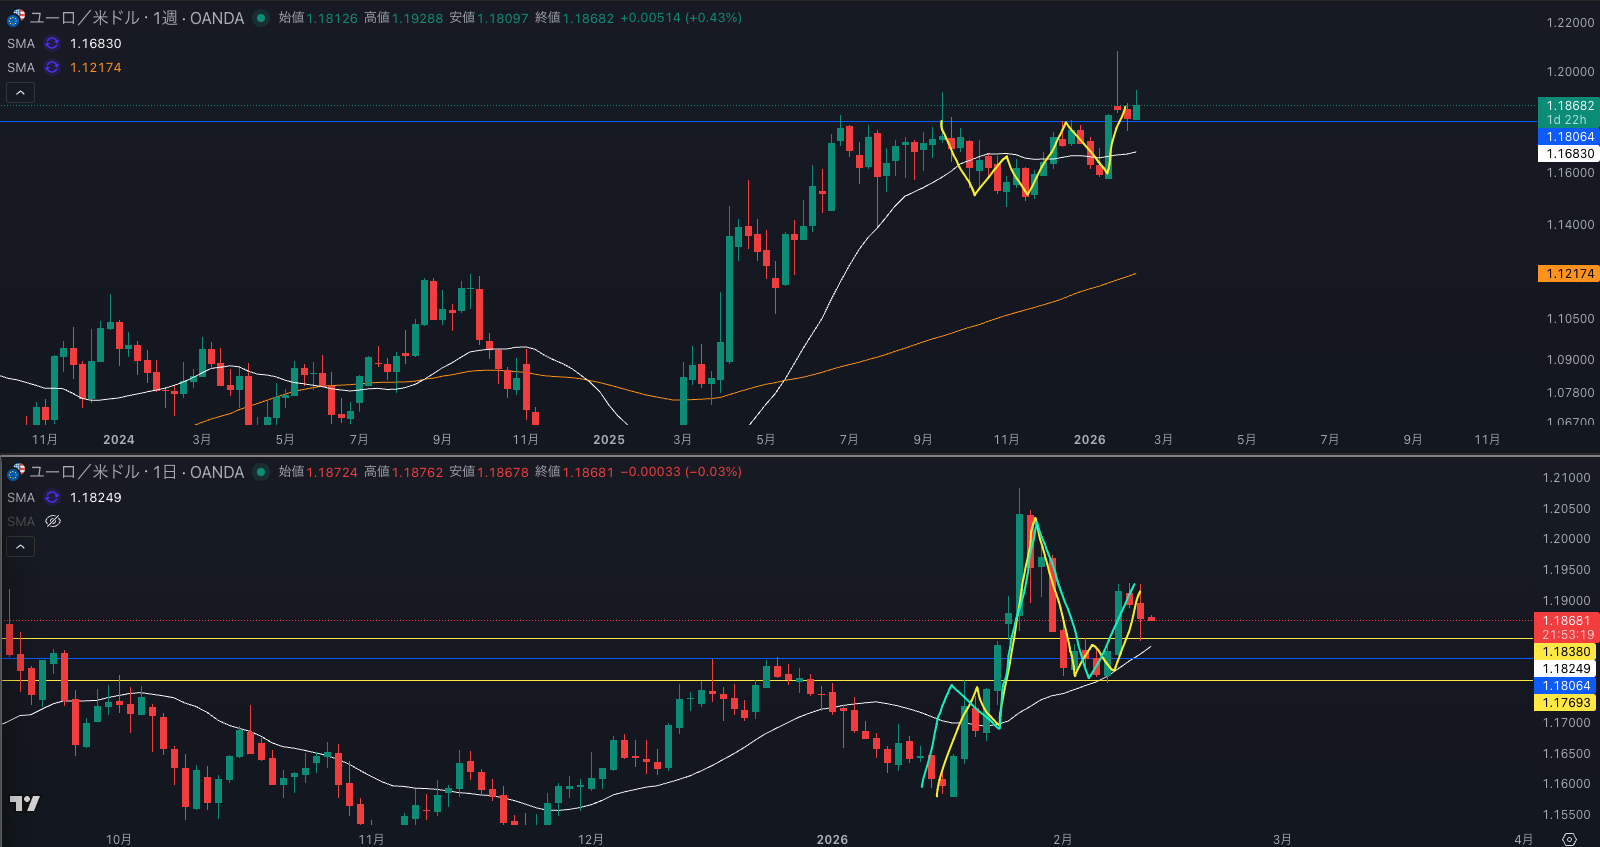
Task: Collapse the weekly chart indicator legend
Action: click(20, 93)
